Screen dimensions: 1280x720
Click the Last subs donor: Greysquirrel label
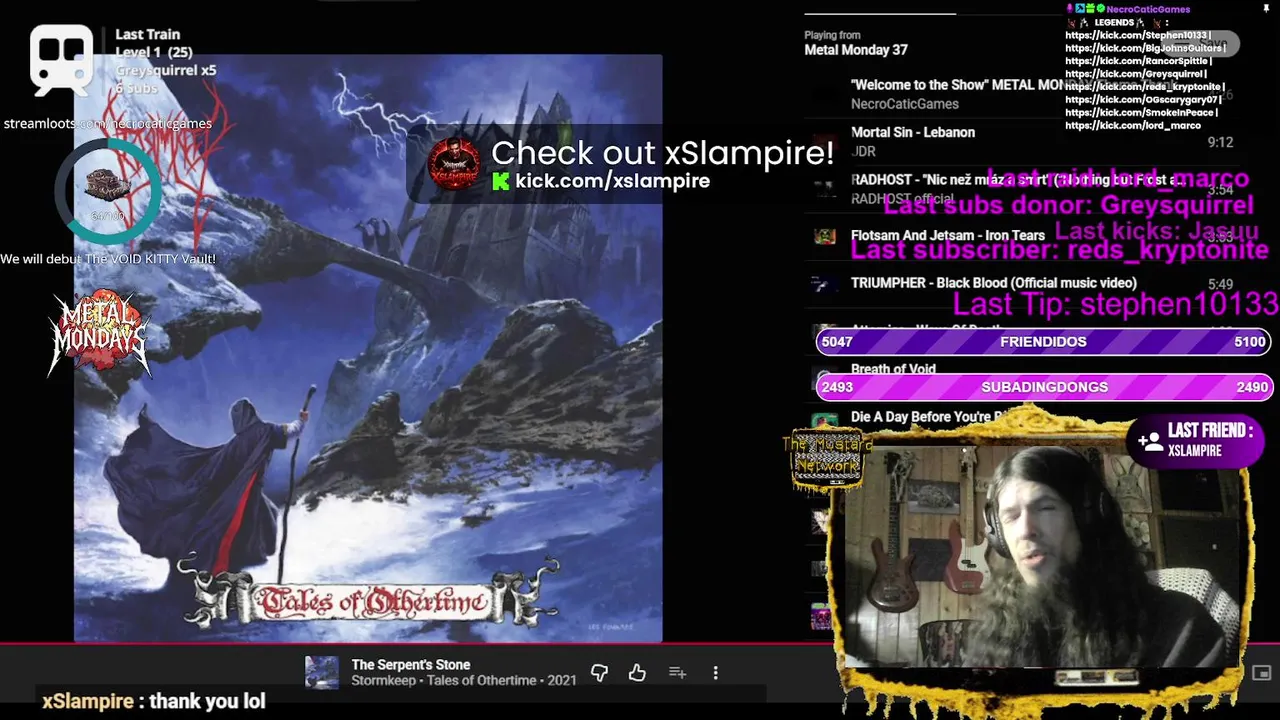coord(1068,206)
